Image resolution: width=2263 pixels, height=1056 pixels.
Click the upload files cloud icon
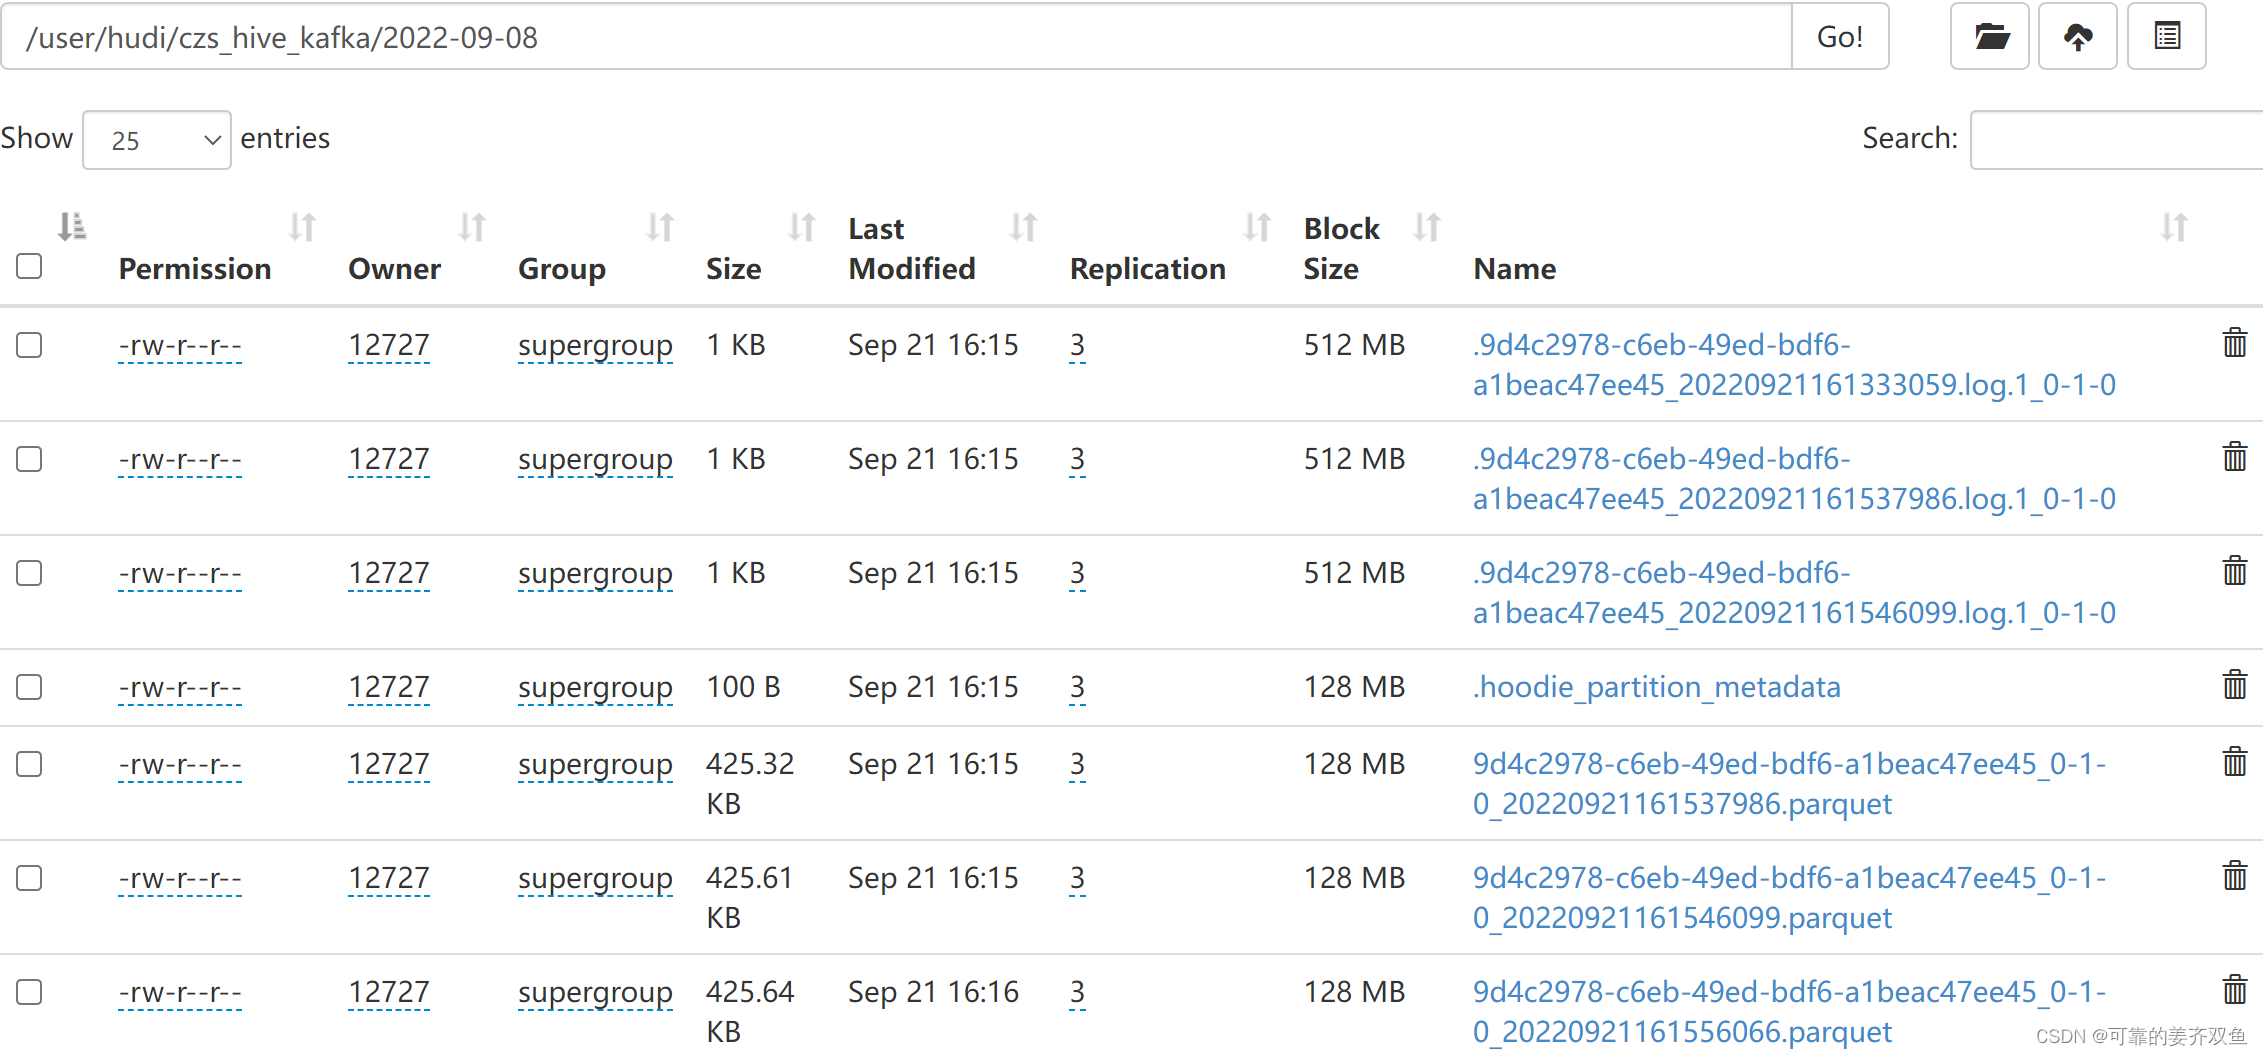(2078, 37)
